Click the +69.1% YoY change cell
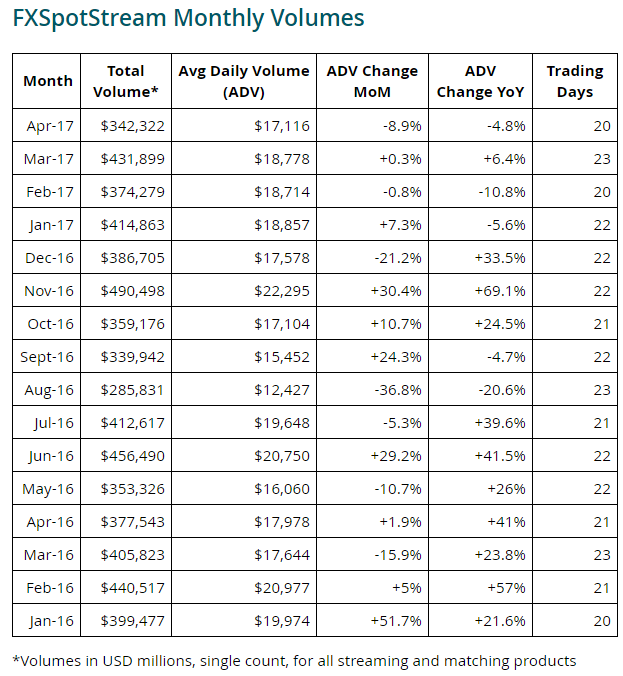 click(502, 291)
